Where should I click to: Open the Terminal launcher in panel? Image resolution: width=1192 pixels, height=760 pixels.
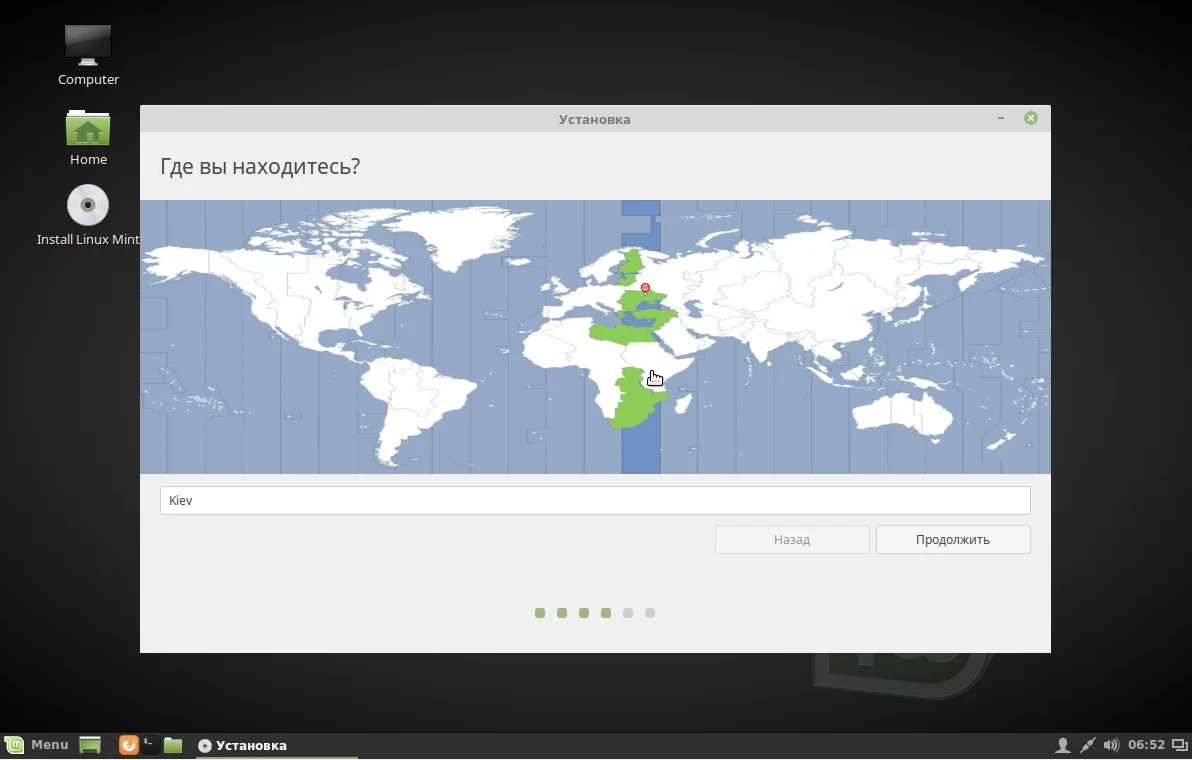(x=150, y=746)
